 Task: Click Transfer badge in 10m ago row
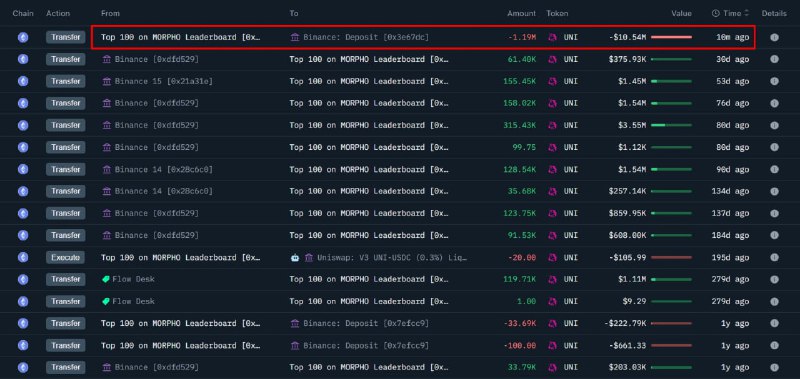click(x=65, y=37)
